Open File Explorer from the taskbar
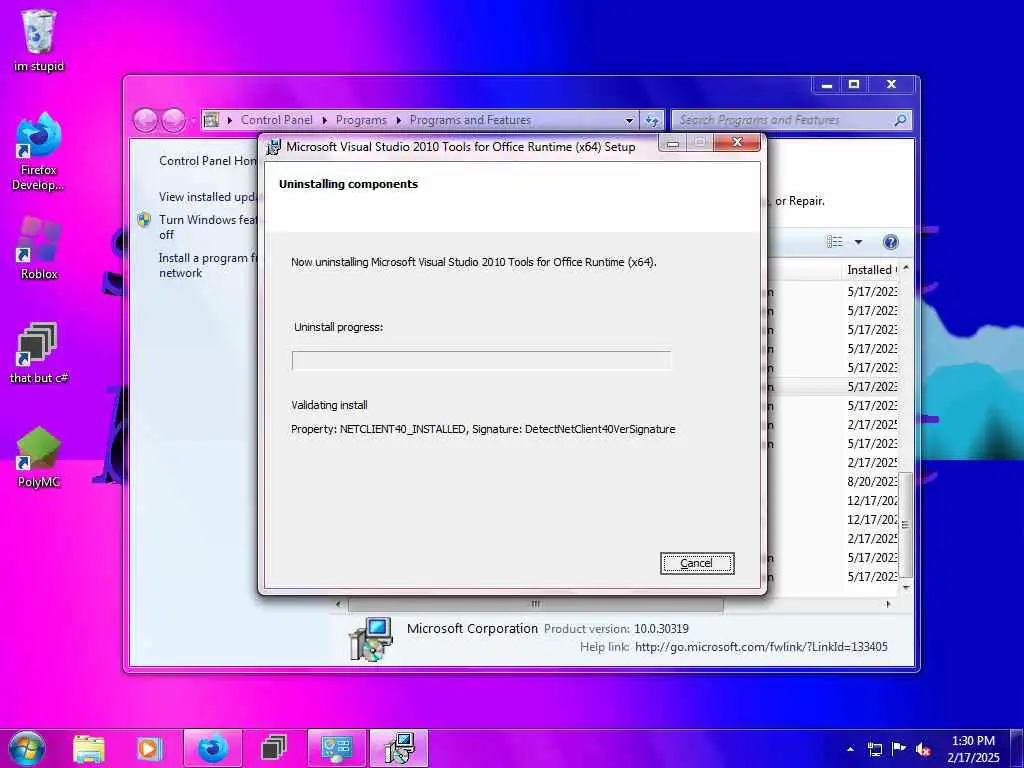Image resolution: width=1024 pixels, height=768 pixels. click(89, 748)
